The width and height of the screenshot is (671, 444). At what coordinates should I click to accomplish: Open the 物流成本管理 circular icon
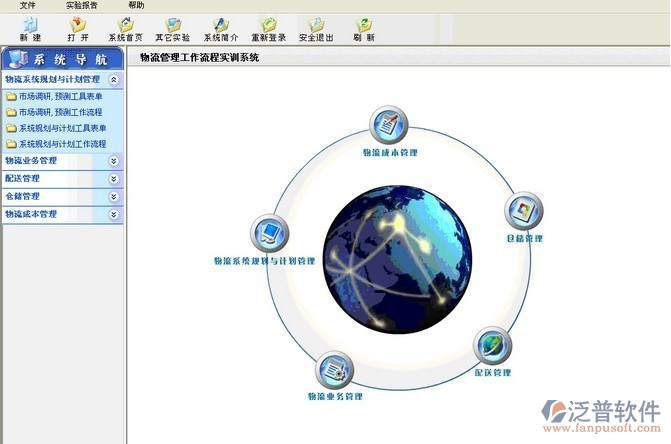[x=389, y=124]
